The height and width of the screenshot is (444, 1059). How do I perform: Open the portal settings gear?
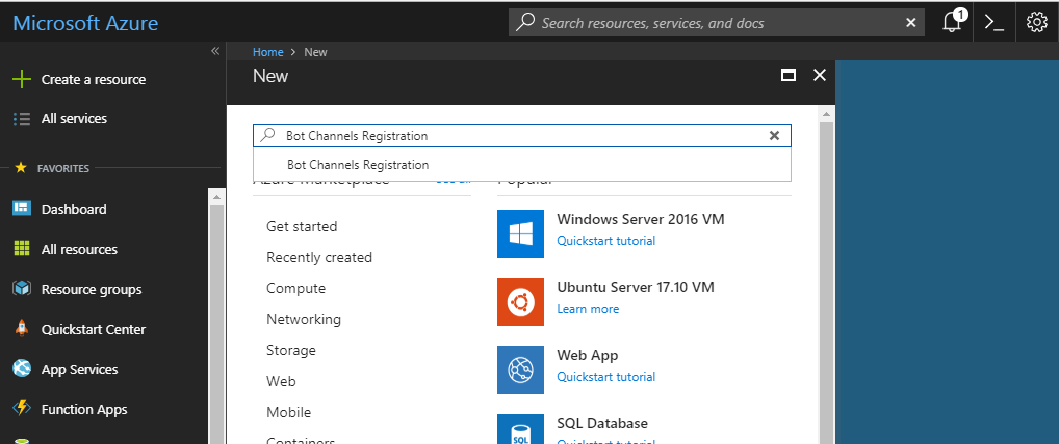[1037, 22]
